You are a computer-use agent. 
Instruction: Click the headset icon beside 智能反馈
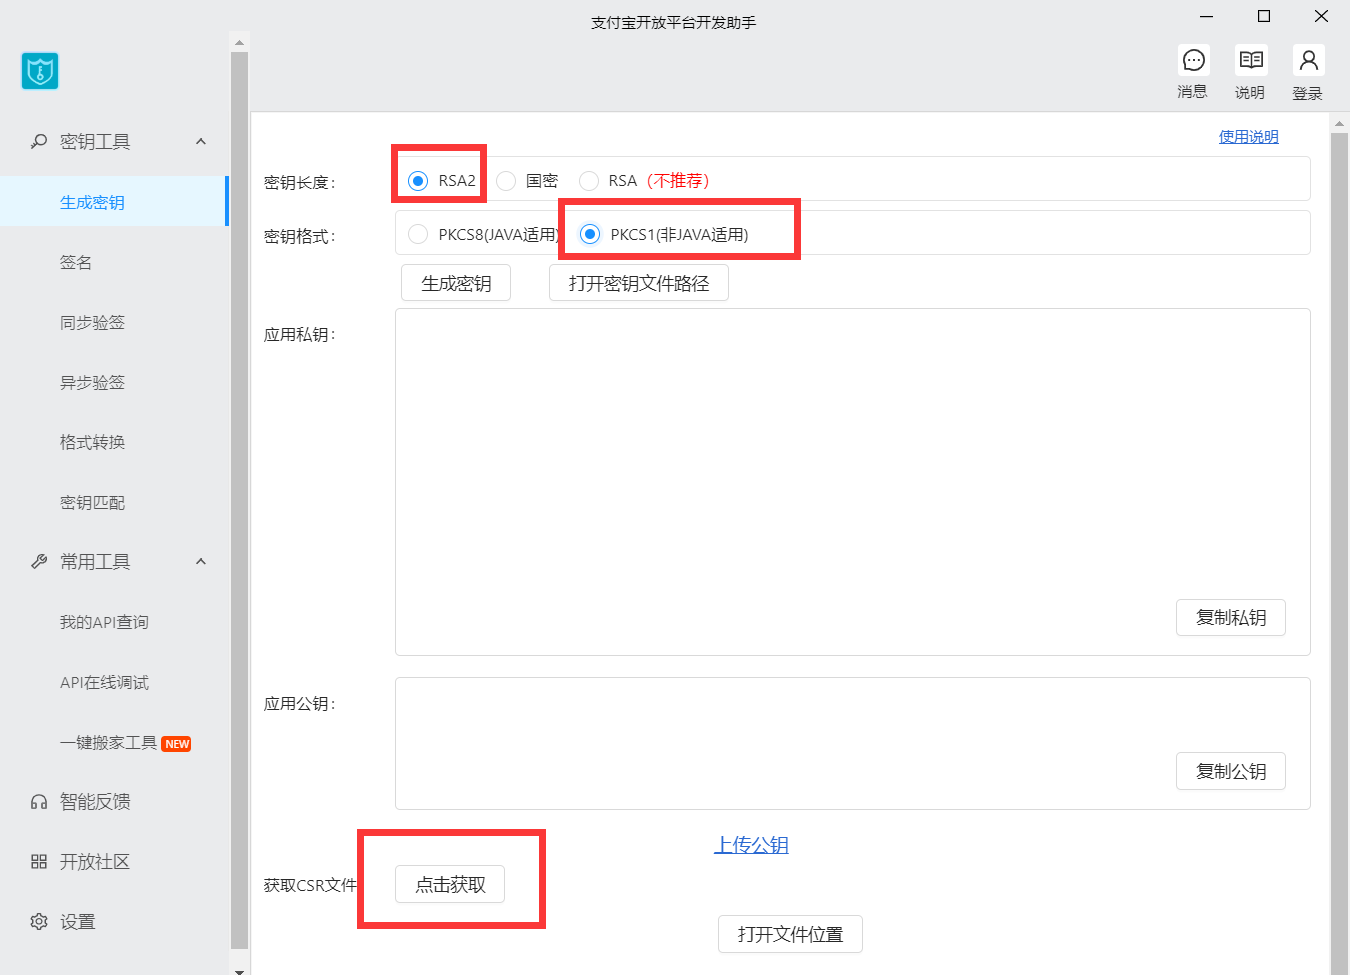coord(39,801)
